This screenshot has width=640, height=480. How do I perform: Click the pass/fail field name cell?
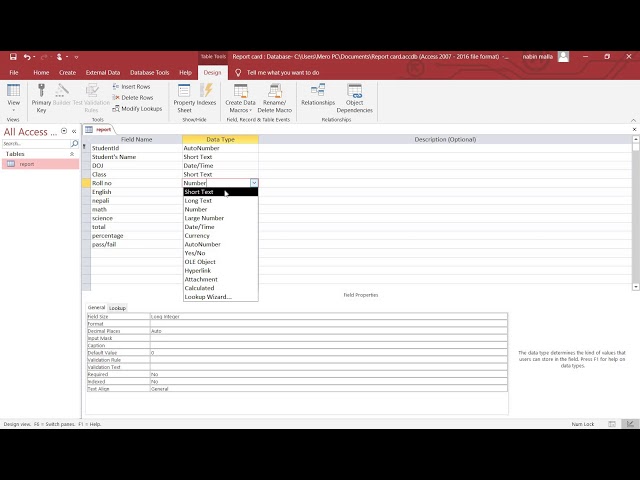pos(136,244)
